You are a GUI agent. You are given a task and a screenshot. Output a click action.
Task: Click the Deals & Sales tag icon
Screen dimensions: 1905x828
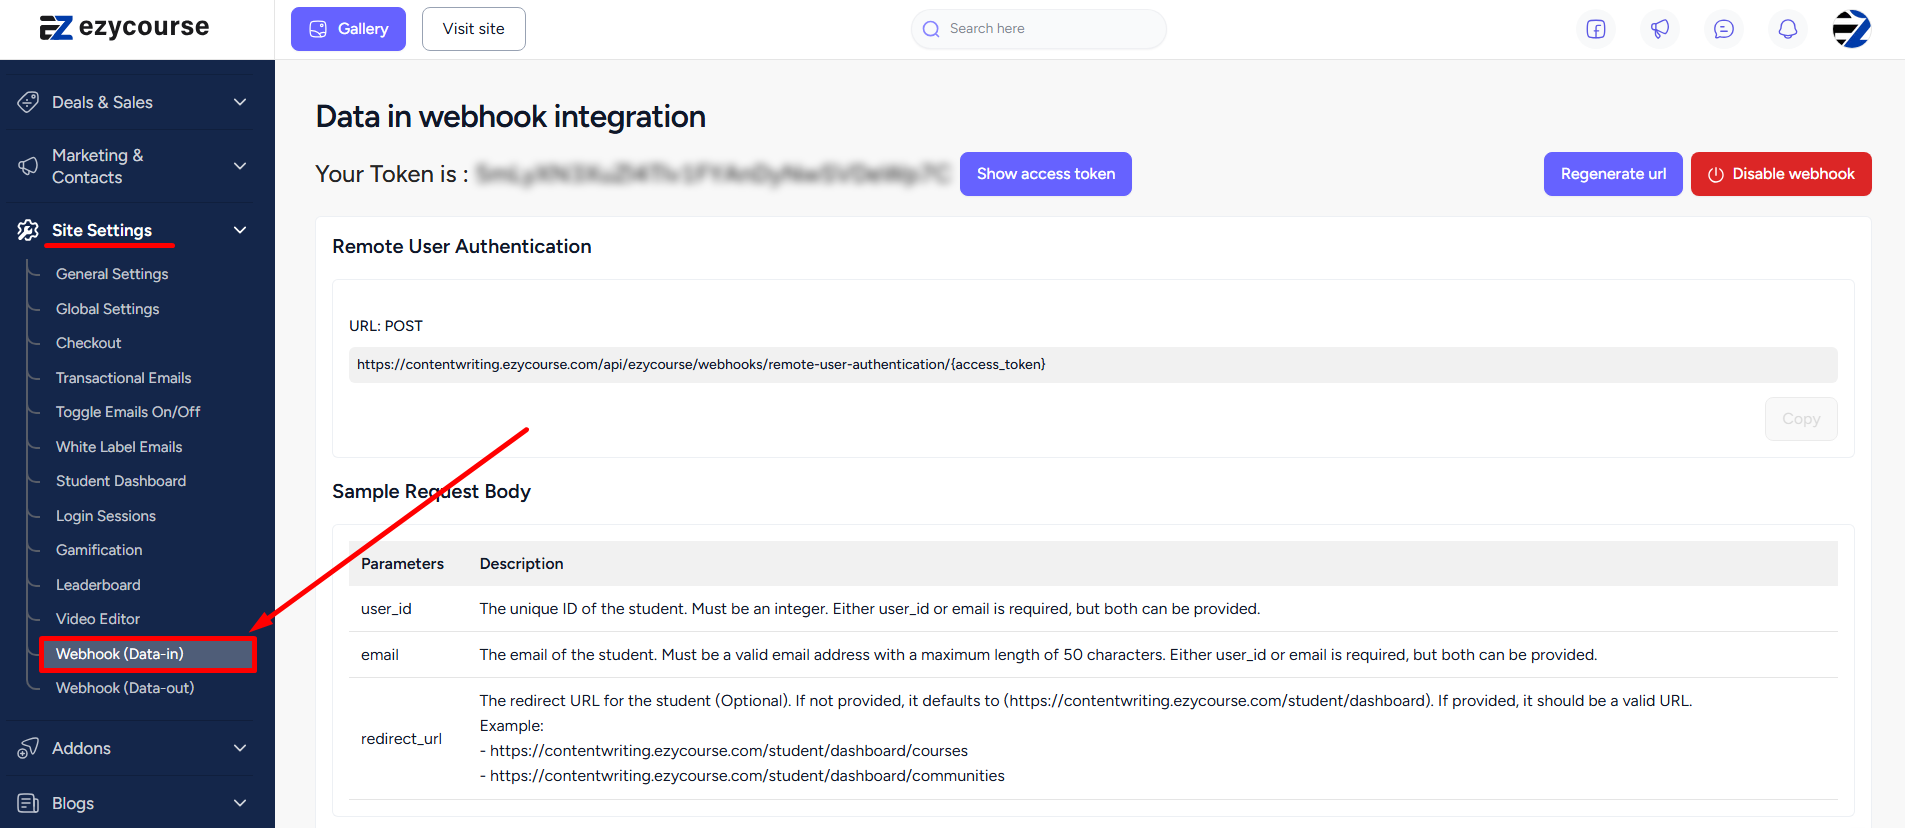[x=28, y=102]
